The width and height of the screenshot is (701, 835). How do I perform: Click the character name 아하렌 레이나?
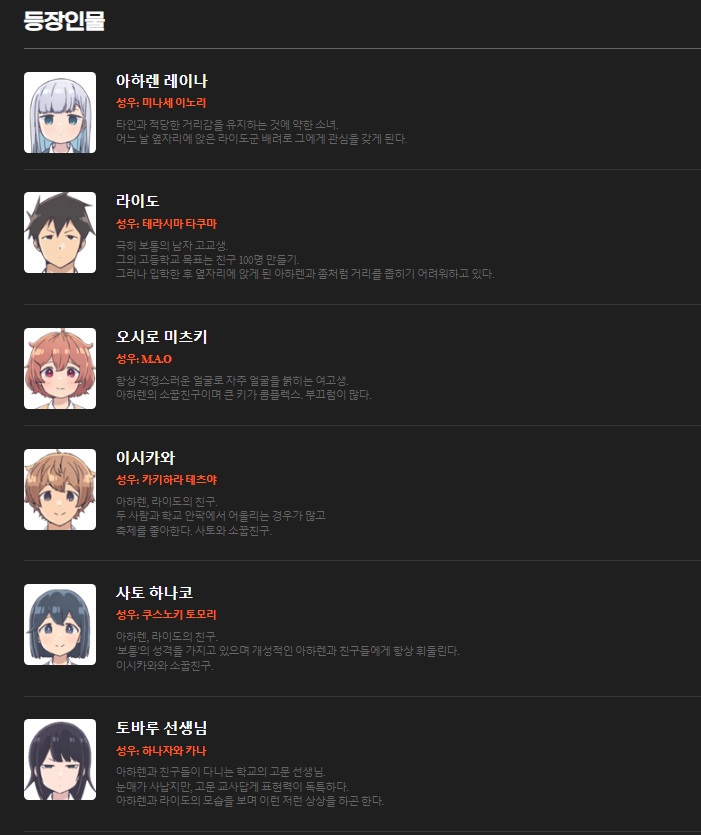pyautogui.click(x=162, y=81)
